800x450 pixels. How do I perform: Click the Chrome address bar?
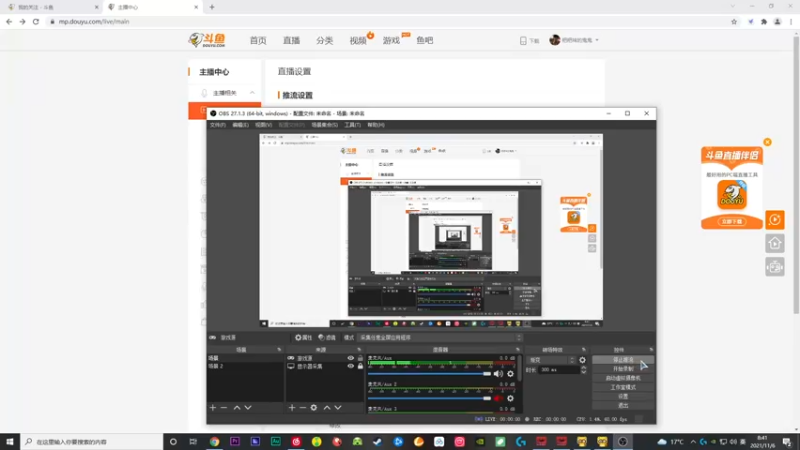point(388,22)
